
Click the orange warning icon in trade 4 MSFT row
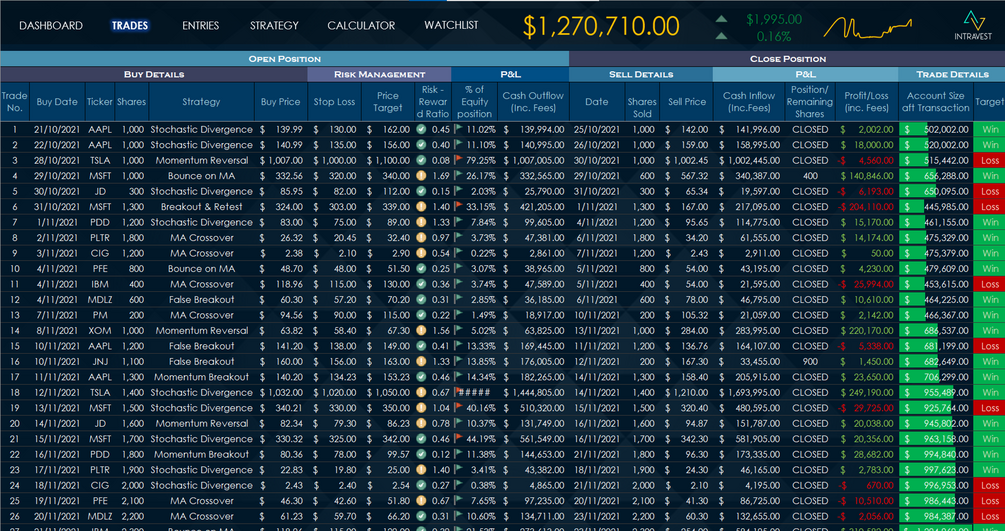point(421,176)
